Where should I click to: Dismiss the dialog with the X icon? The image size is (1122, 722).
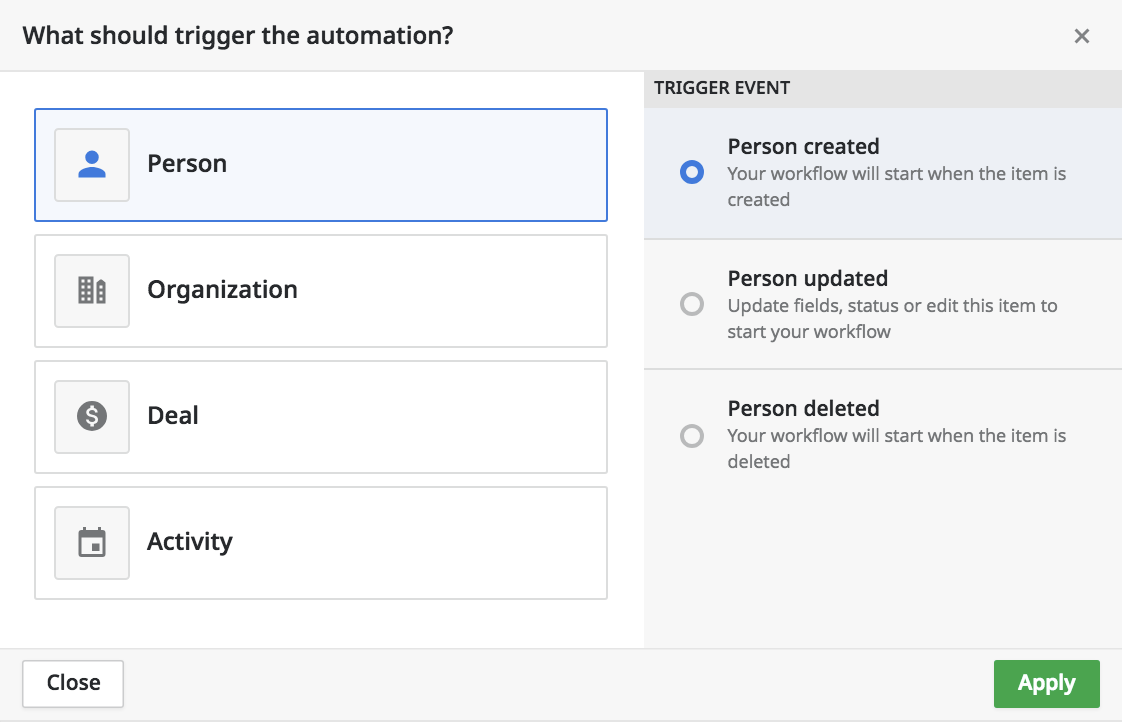1081,36
